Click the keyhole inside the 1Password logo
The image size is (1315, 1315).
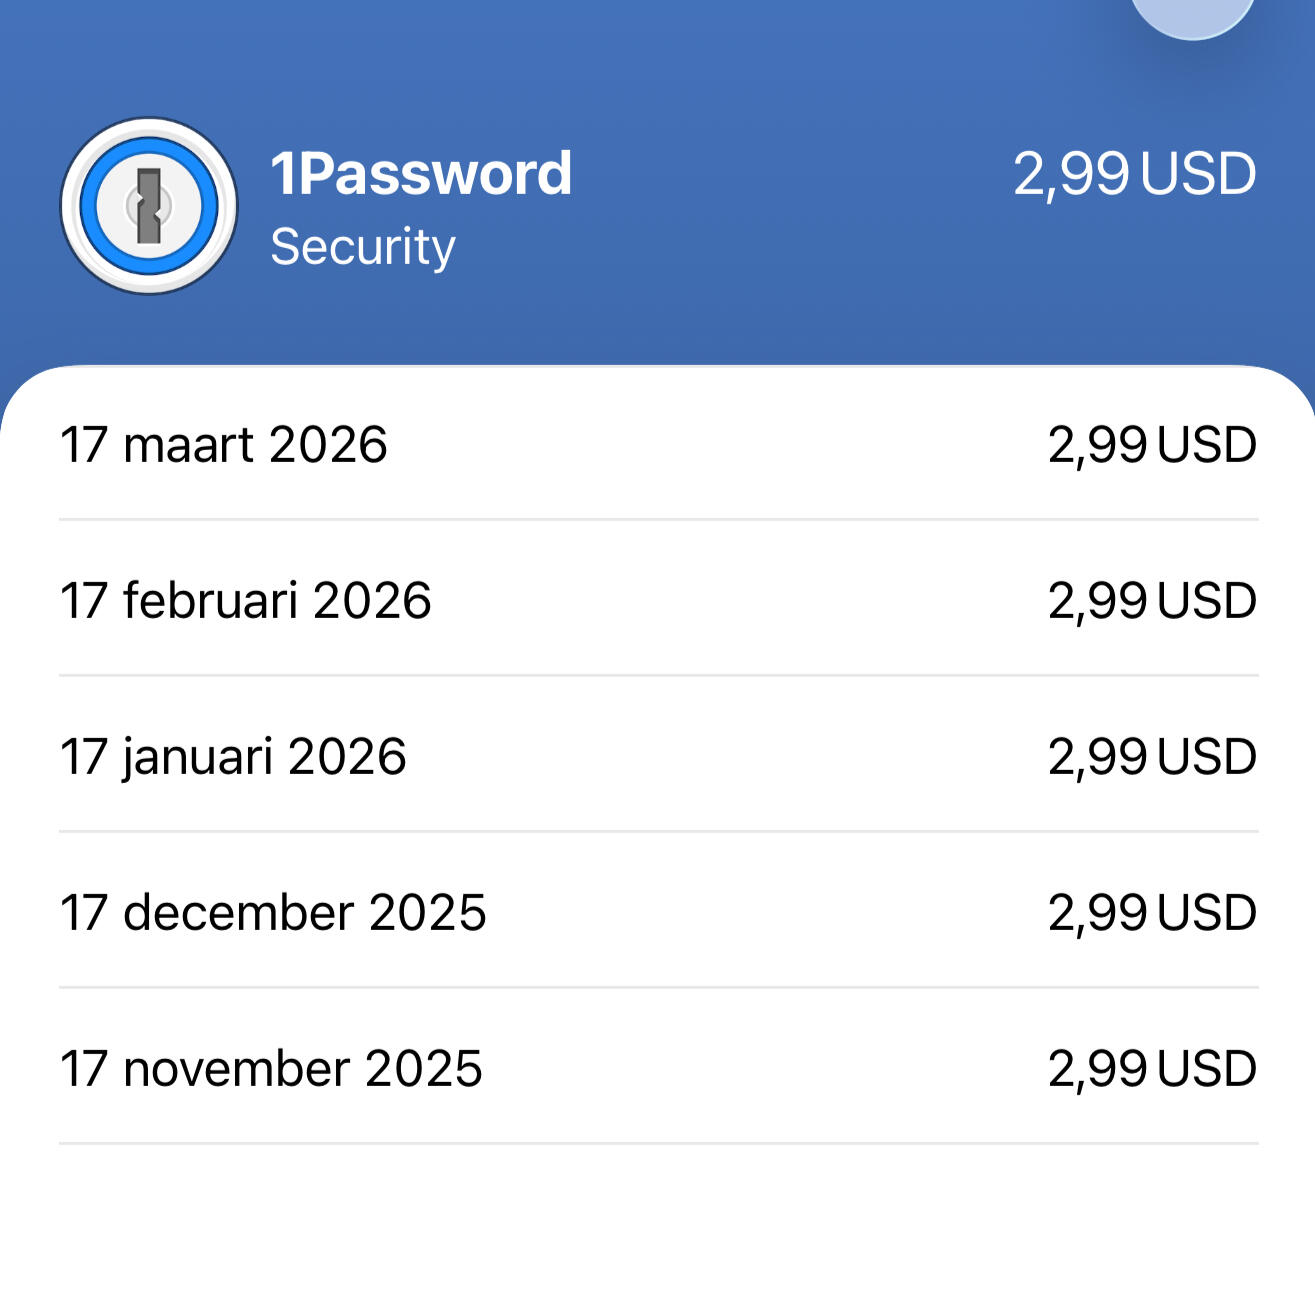[149, 206]
